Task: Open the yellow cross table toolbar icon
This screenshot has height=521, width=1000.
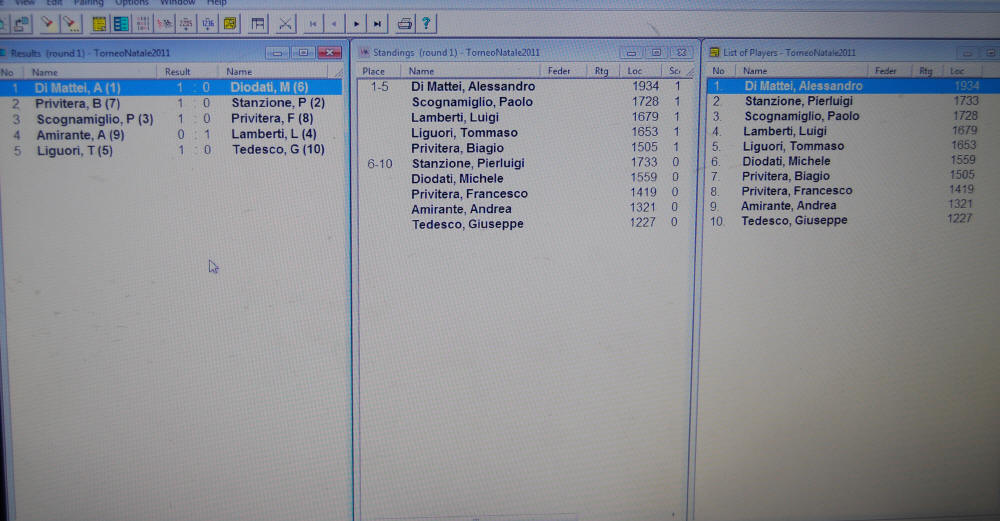Action: click(230, 24)
